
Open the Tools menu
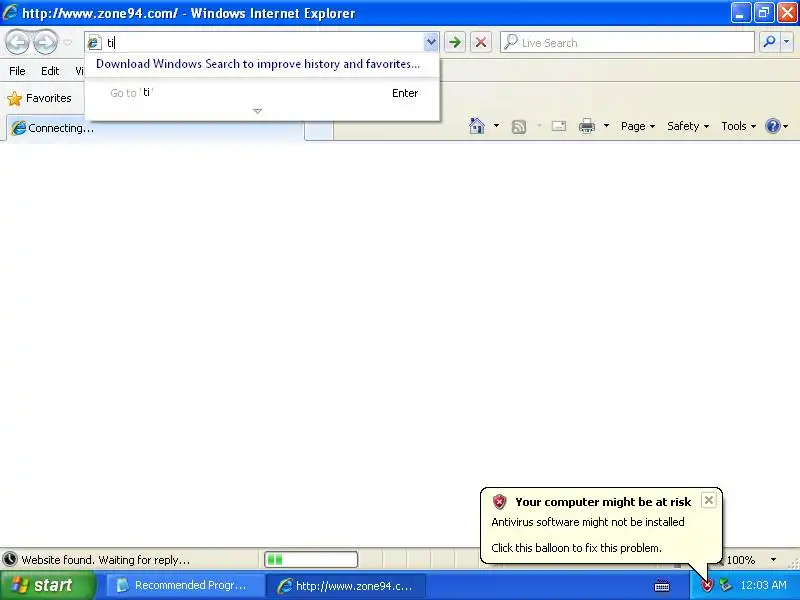pos(738,126)
